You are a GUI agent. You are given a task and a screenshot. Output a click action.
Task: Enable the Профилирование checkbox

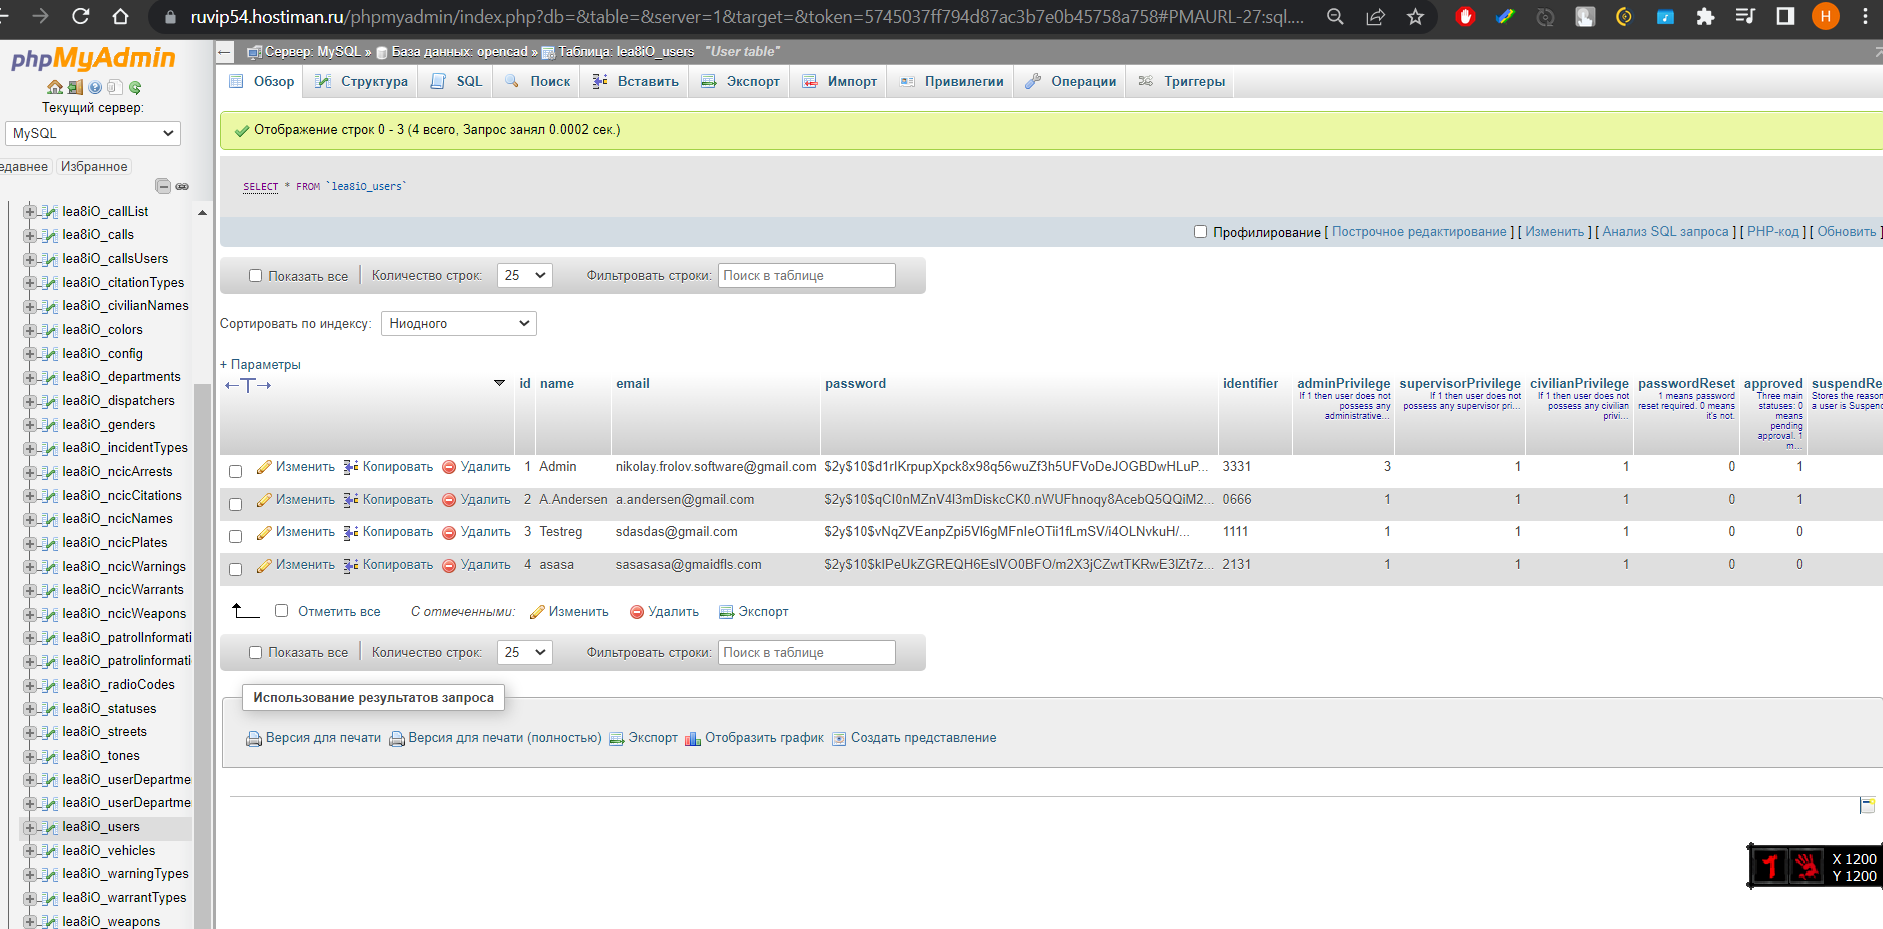(1200, 231)
